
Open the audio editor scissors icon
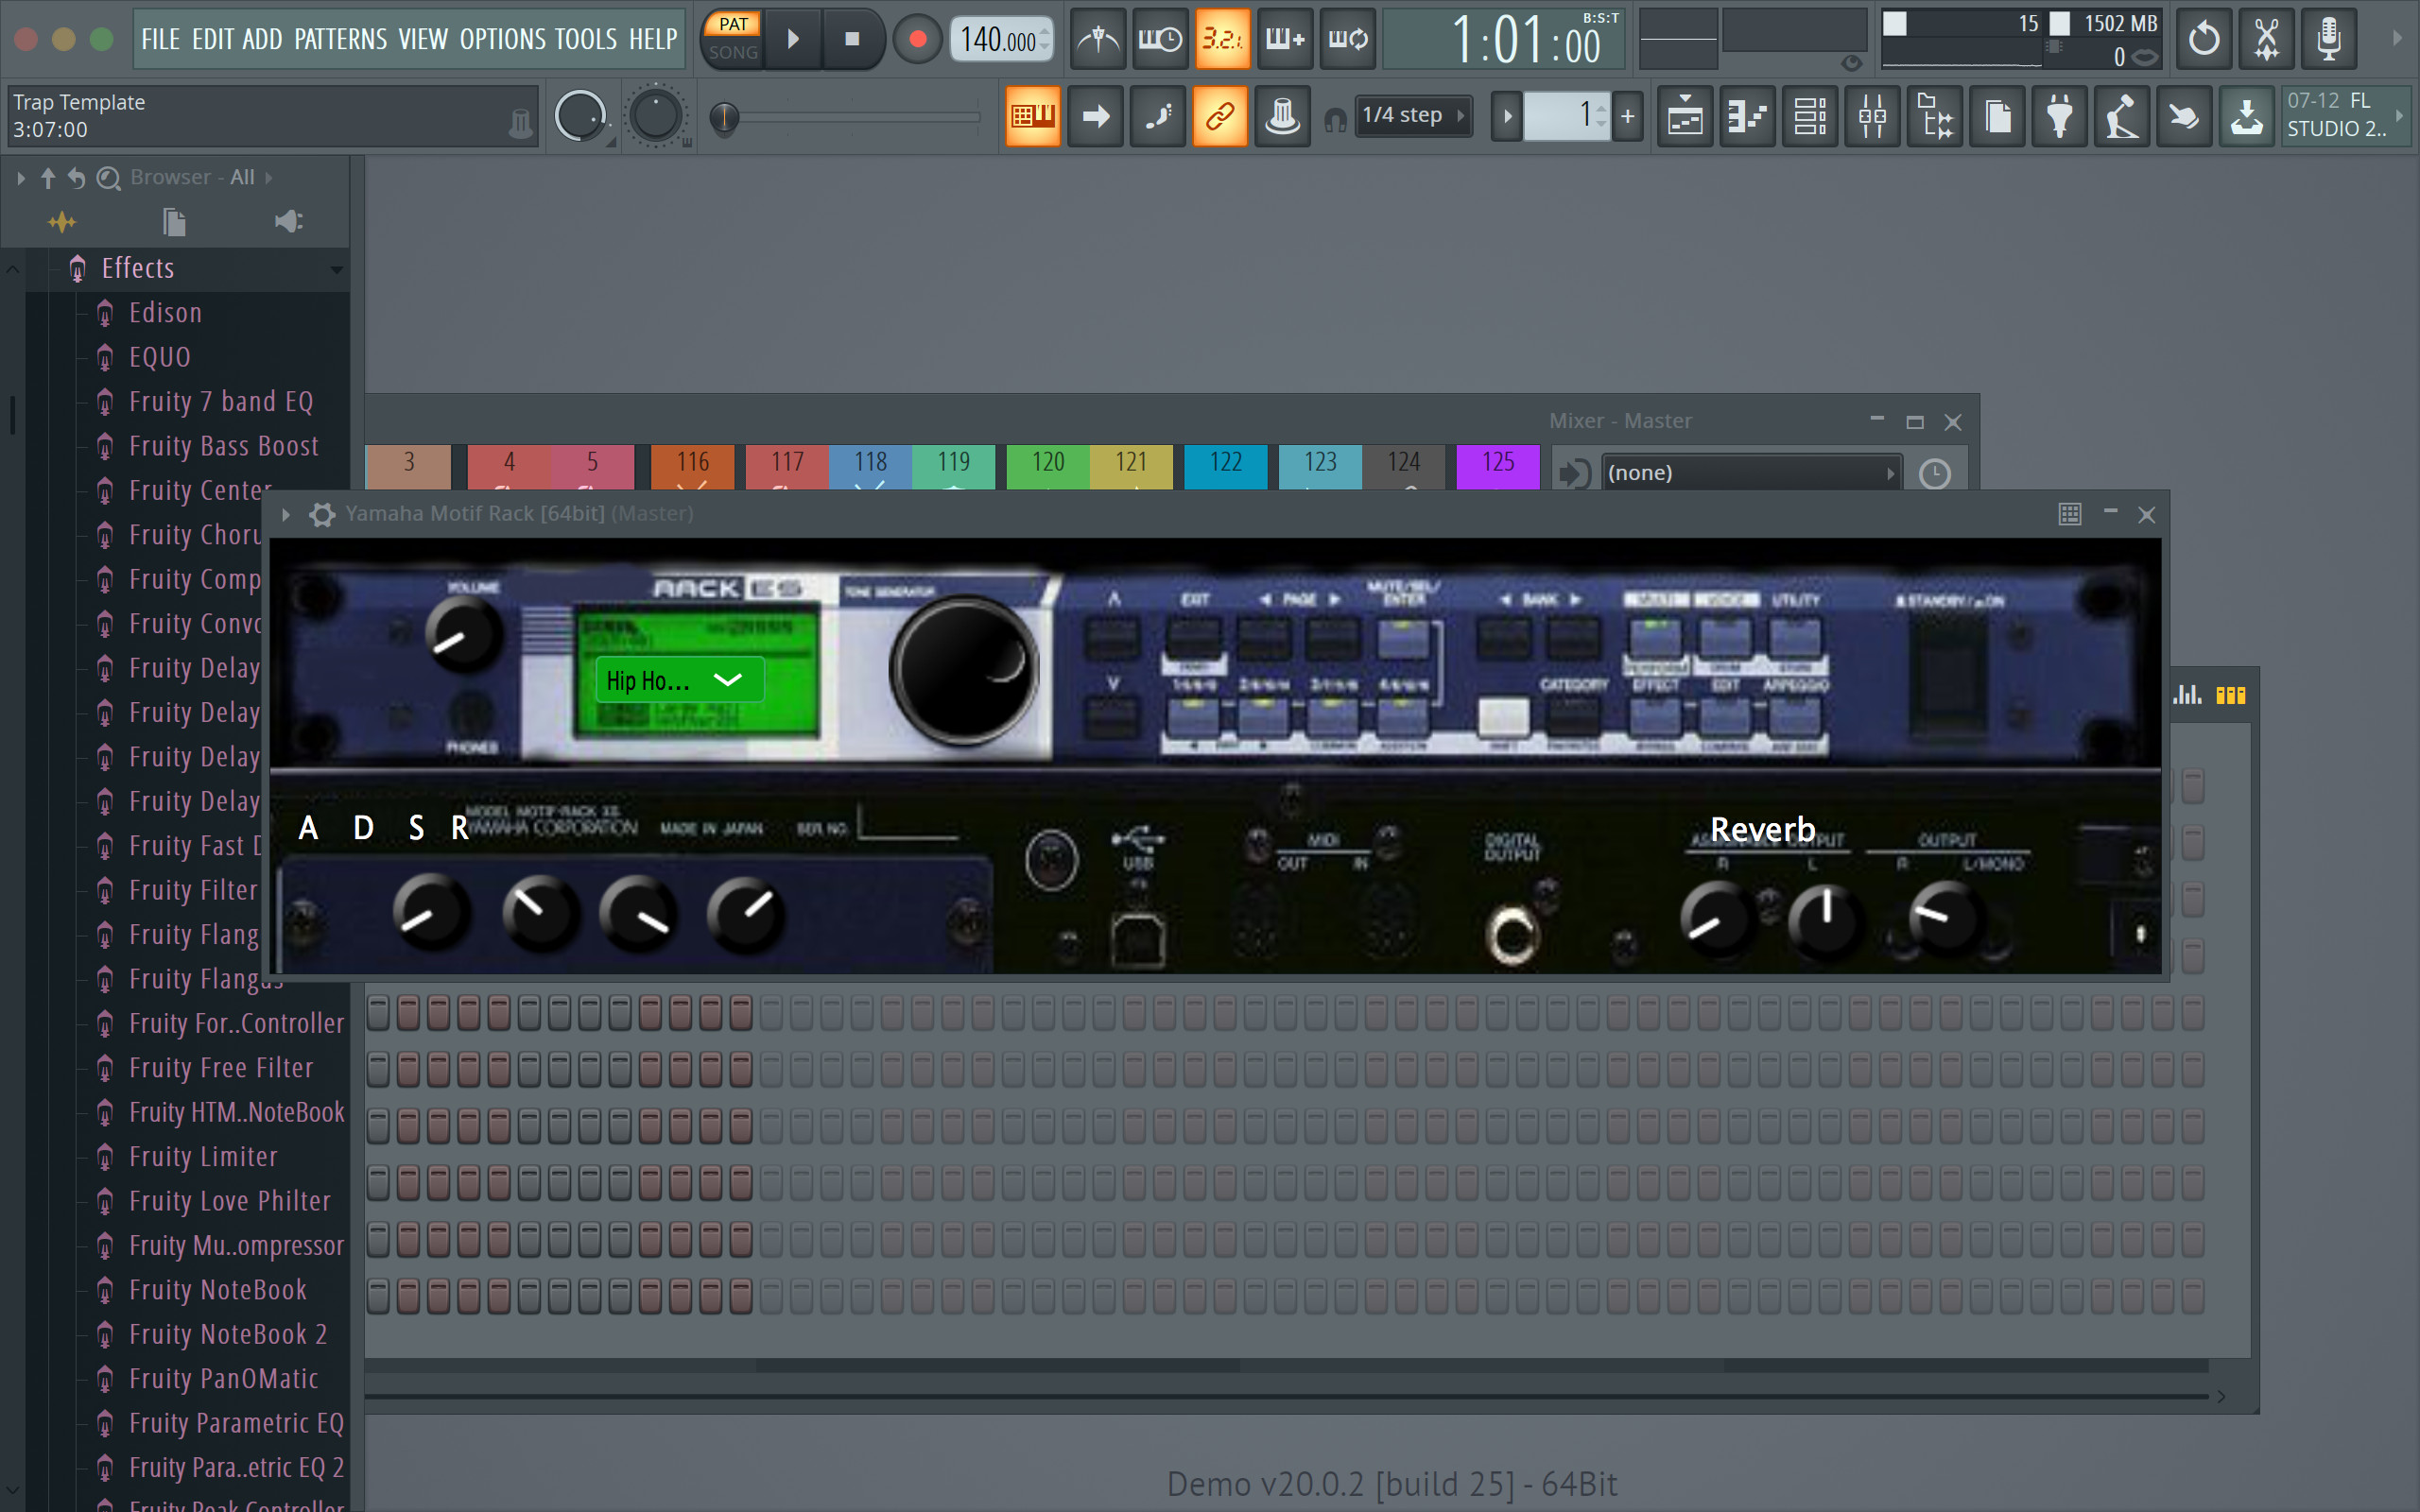tap(2266, 39)
